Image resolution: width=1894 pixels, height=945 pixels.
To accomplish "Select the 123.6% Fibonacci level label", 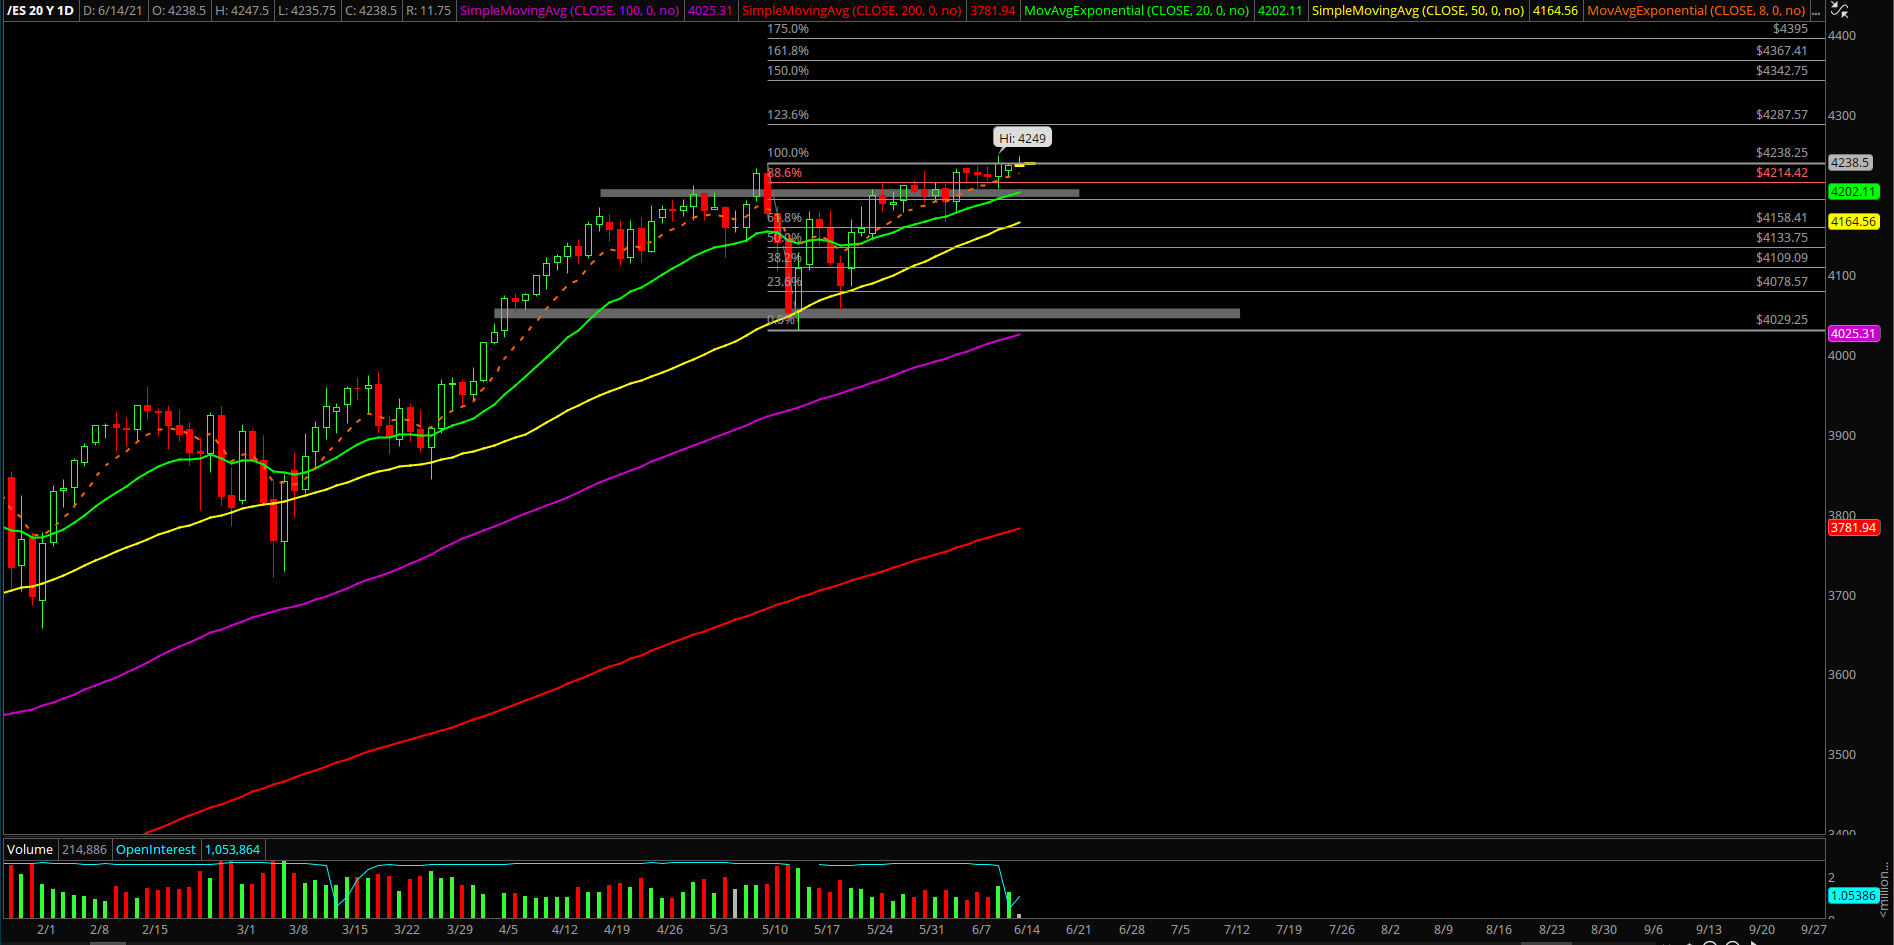I will click(x=788, y=115).
